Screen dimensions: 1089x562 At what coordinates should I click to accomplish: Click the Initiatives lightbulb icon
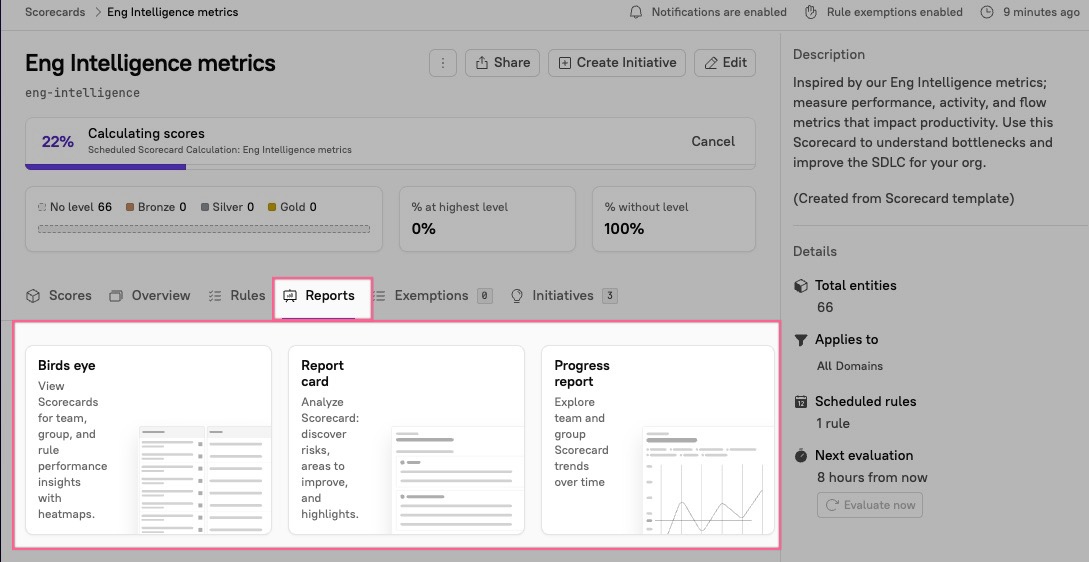[x=517, y=296]
